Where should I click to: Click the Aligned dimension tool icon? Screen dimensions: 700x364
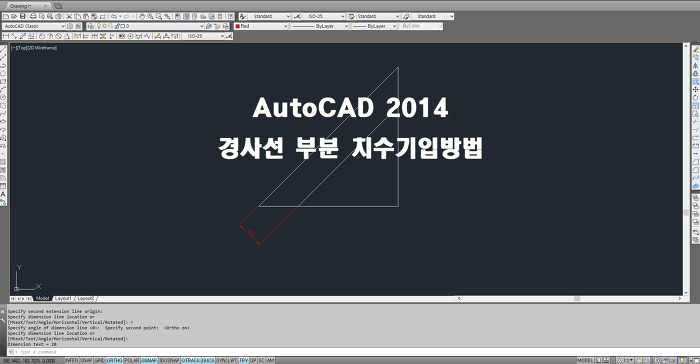(x=14, y=36)
